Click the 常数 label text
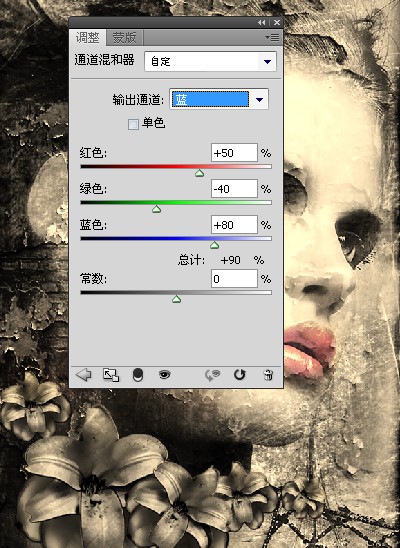The image size is (400, 548). pyautogui.click(x=93, y=279)
